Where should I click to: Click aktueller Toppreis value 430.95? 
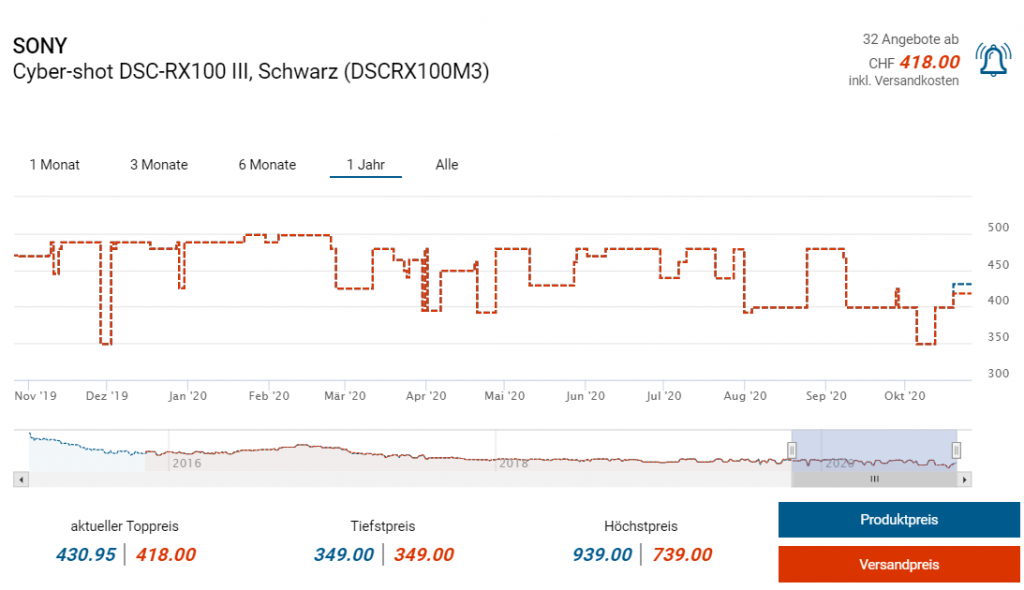[86, 555]
